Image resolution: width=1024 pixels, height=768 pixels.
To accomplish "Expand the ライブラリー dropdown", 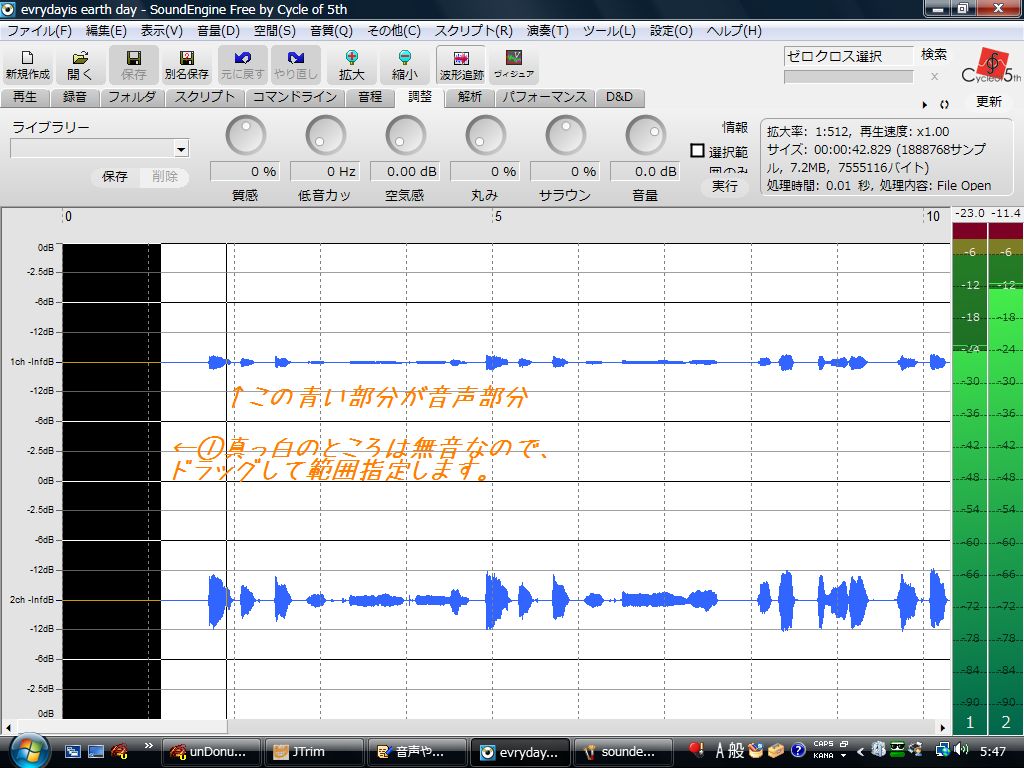I will [x=181, y=149].
